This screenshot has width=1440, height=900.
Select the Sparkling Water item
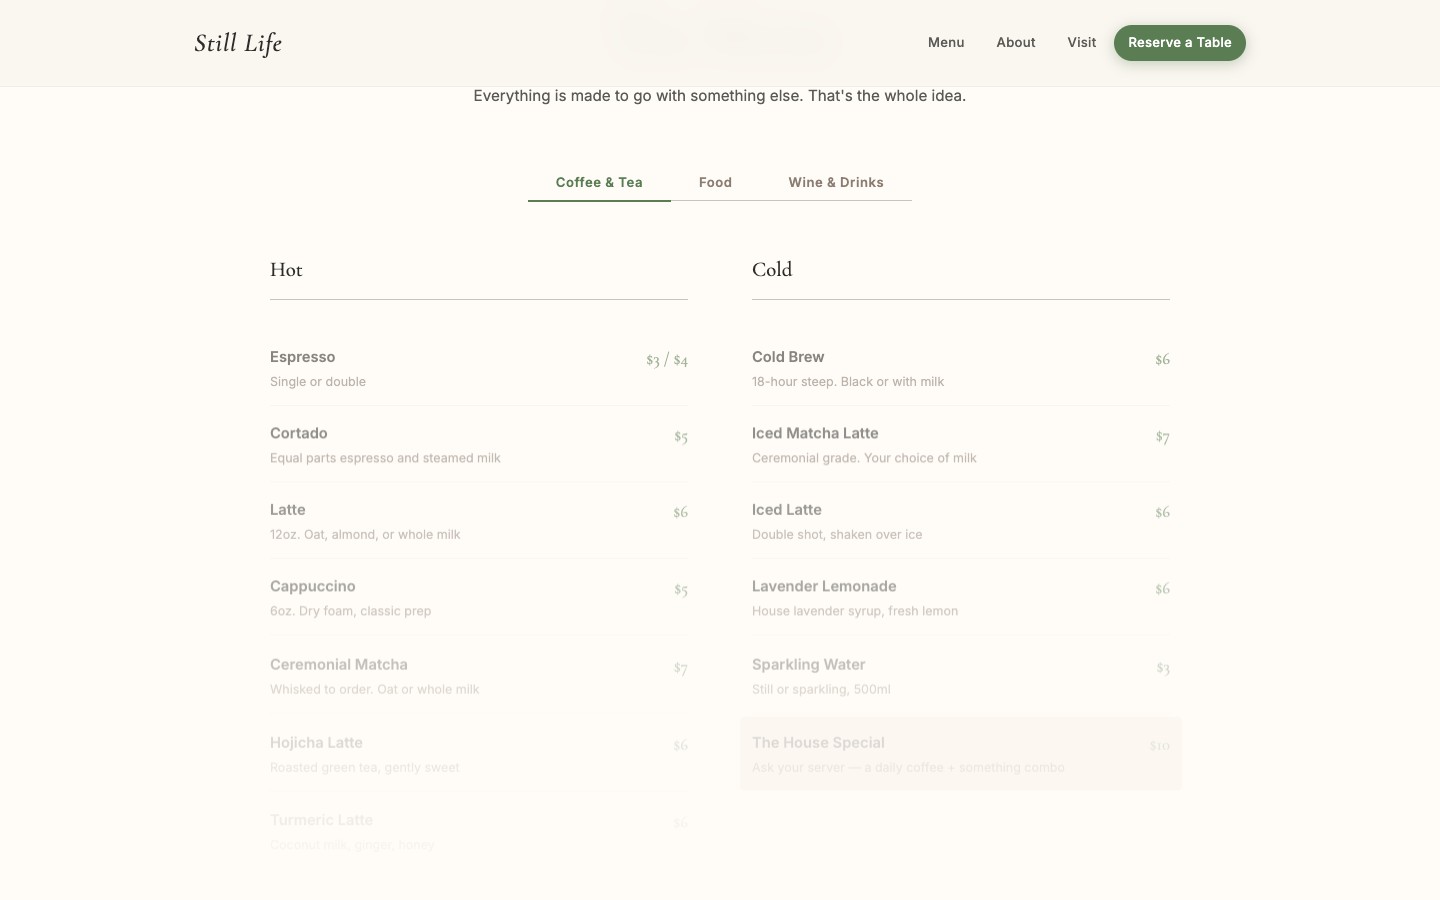pyautogui.click(x=961, y=676)
